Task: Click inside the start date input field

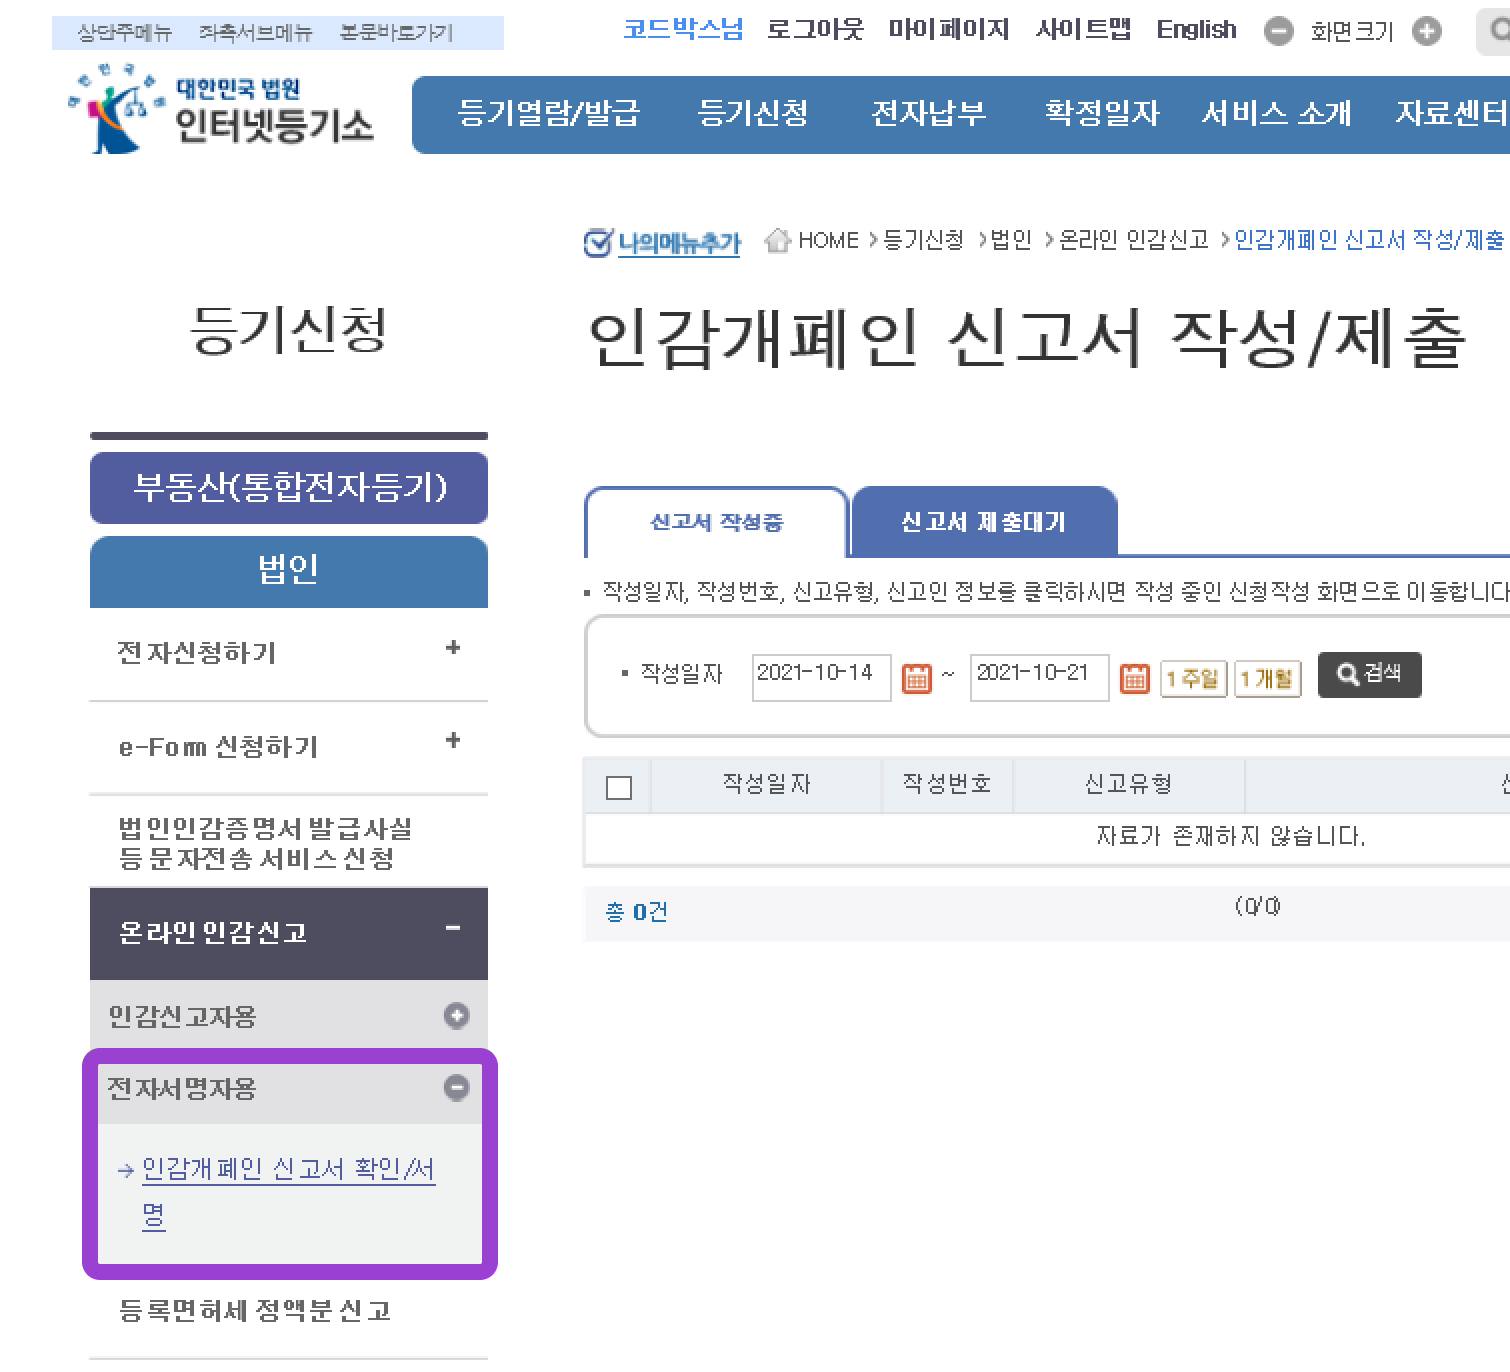Action: [x=820, y=676]
